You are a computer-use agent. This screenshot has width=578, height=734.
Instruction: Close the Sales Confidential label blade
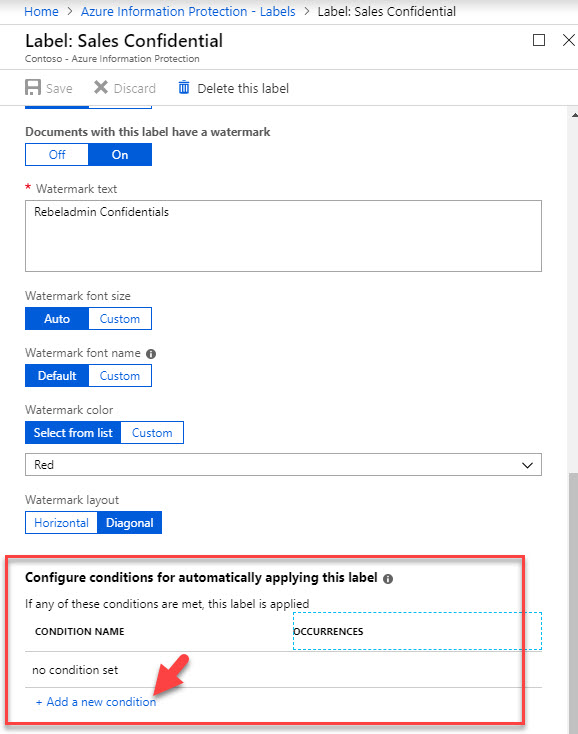[x=569, y=40]
